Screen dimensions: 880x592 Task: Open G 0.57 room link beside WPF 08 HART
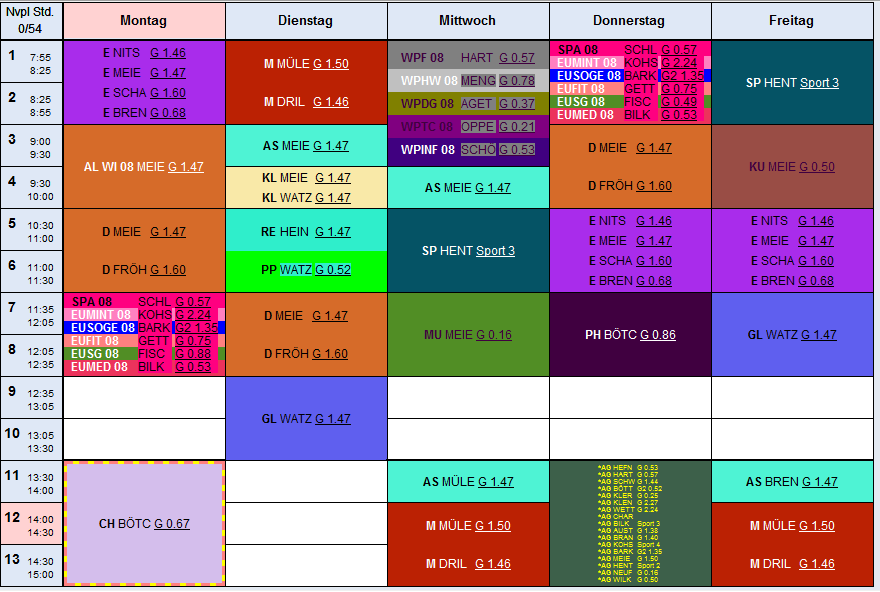point(516,58)
